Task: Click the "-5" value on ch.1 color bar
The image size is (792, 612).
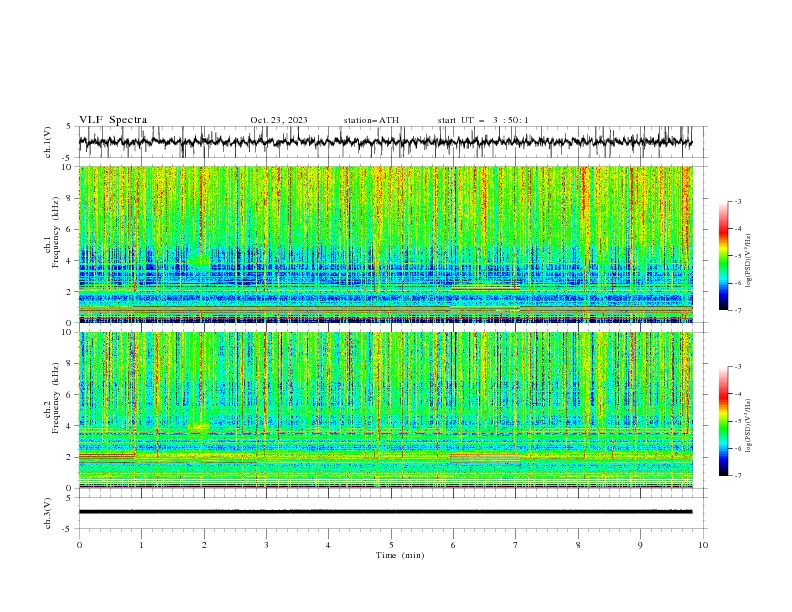Action: click(738, 256)
